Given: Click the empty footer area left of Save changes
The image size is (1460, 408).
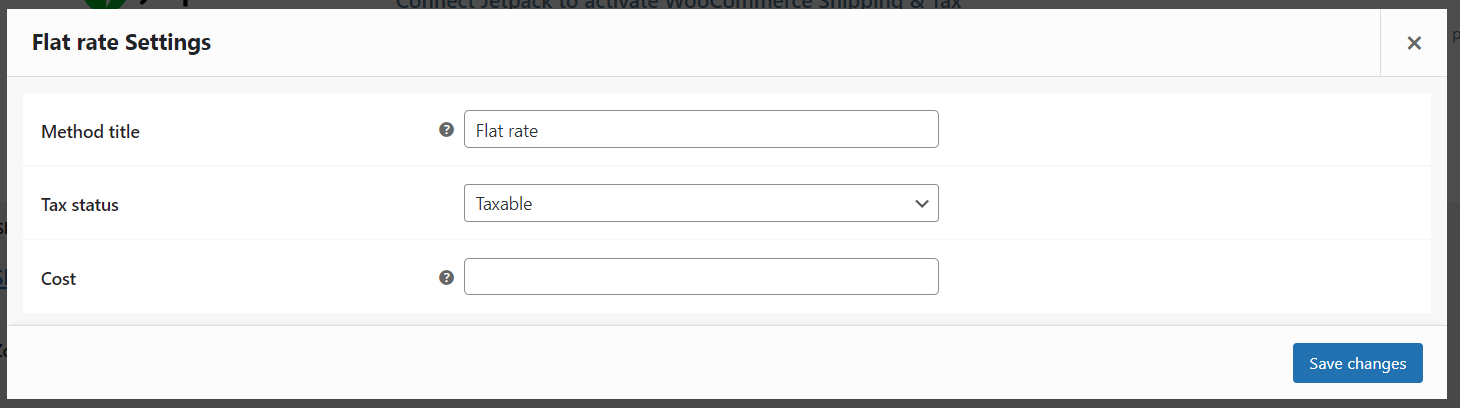Looking at the screenshot, I should click(x=650, y=364).
